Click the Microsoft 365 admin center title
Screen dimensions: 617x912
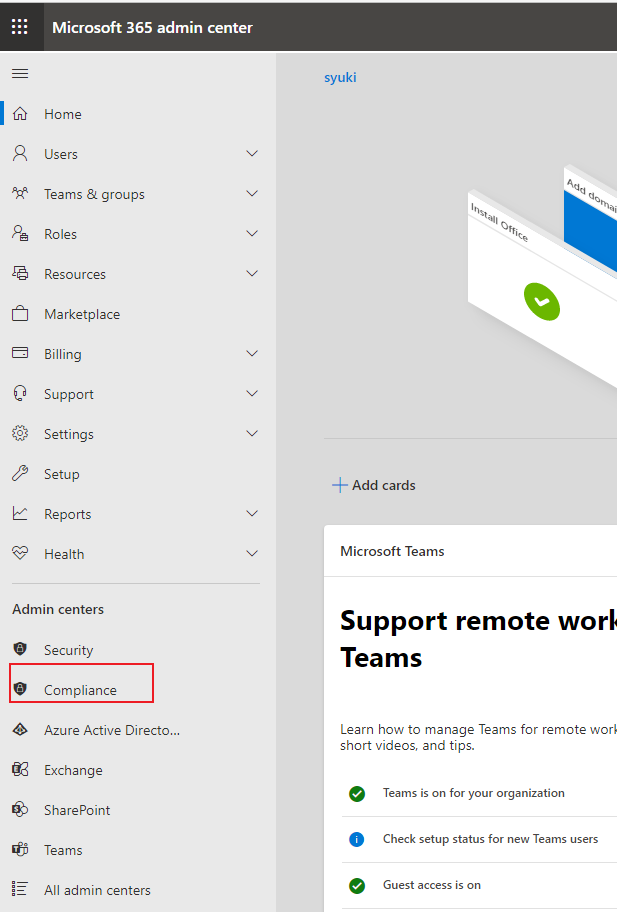click(152, 27)
